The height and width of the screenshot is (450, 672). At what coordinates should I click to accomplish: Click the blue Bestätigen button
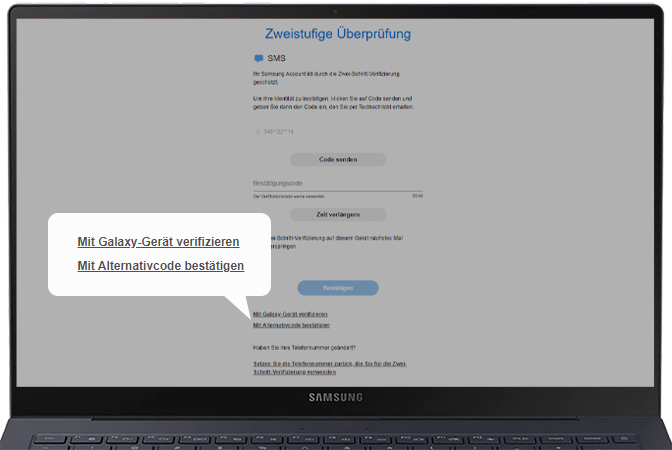click(x=338, y=288)
